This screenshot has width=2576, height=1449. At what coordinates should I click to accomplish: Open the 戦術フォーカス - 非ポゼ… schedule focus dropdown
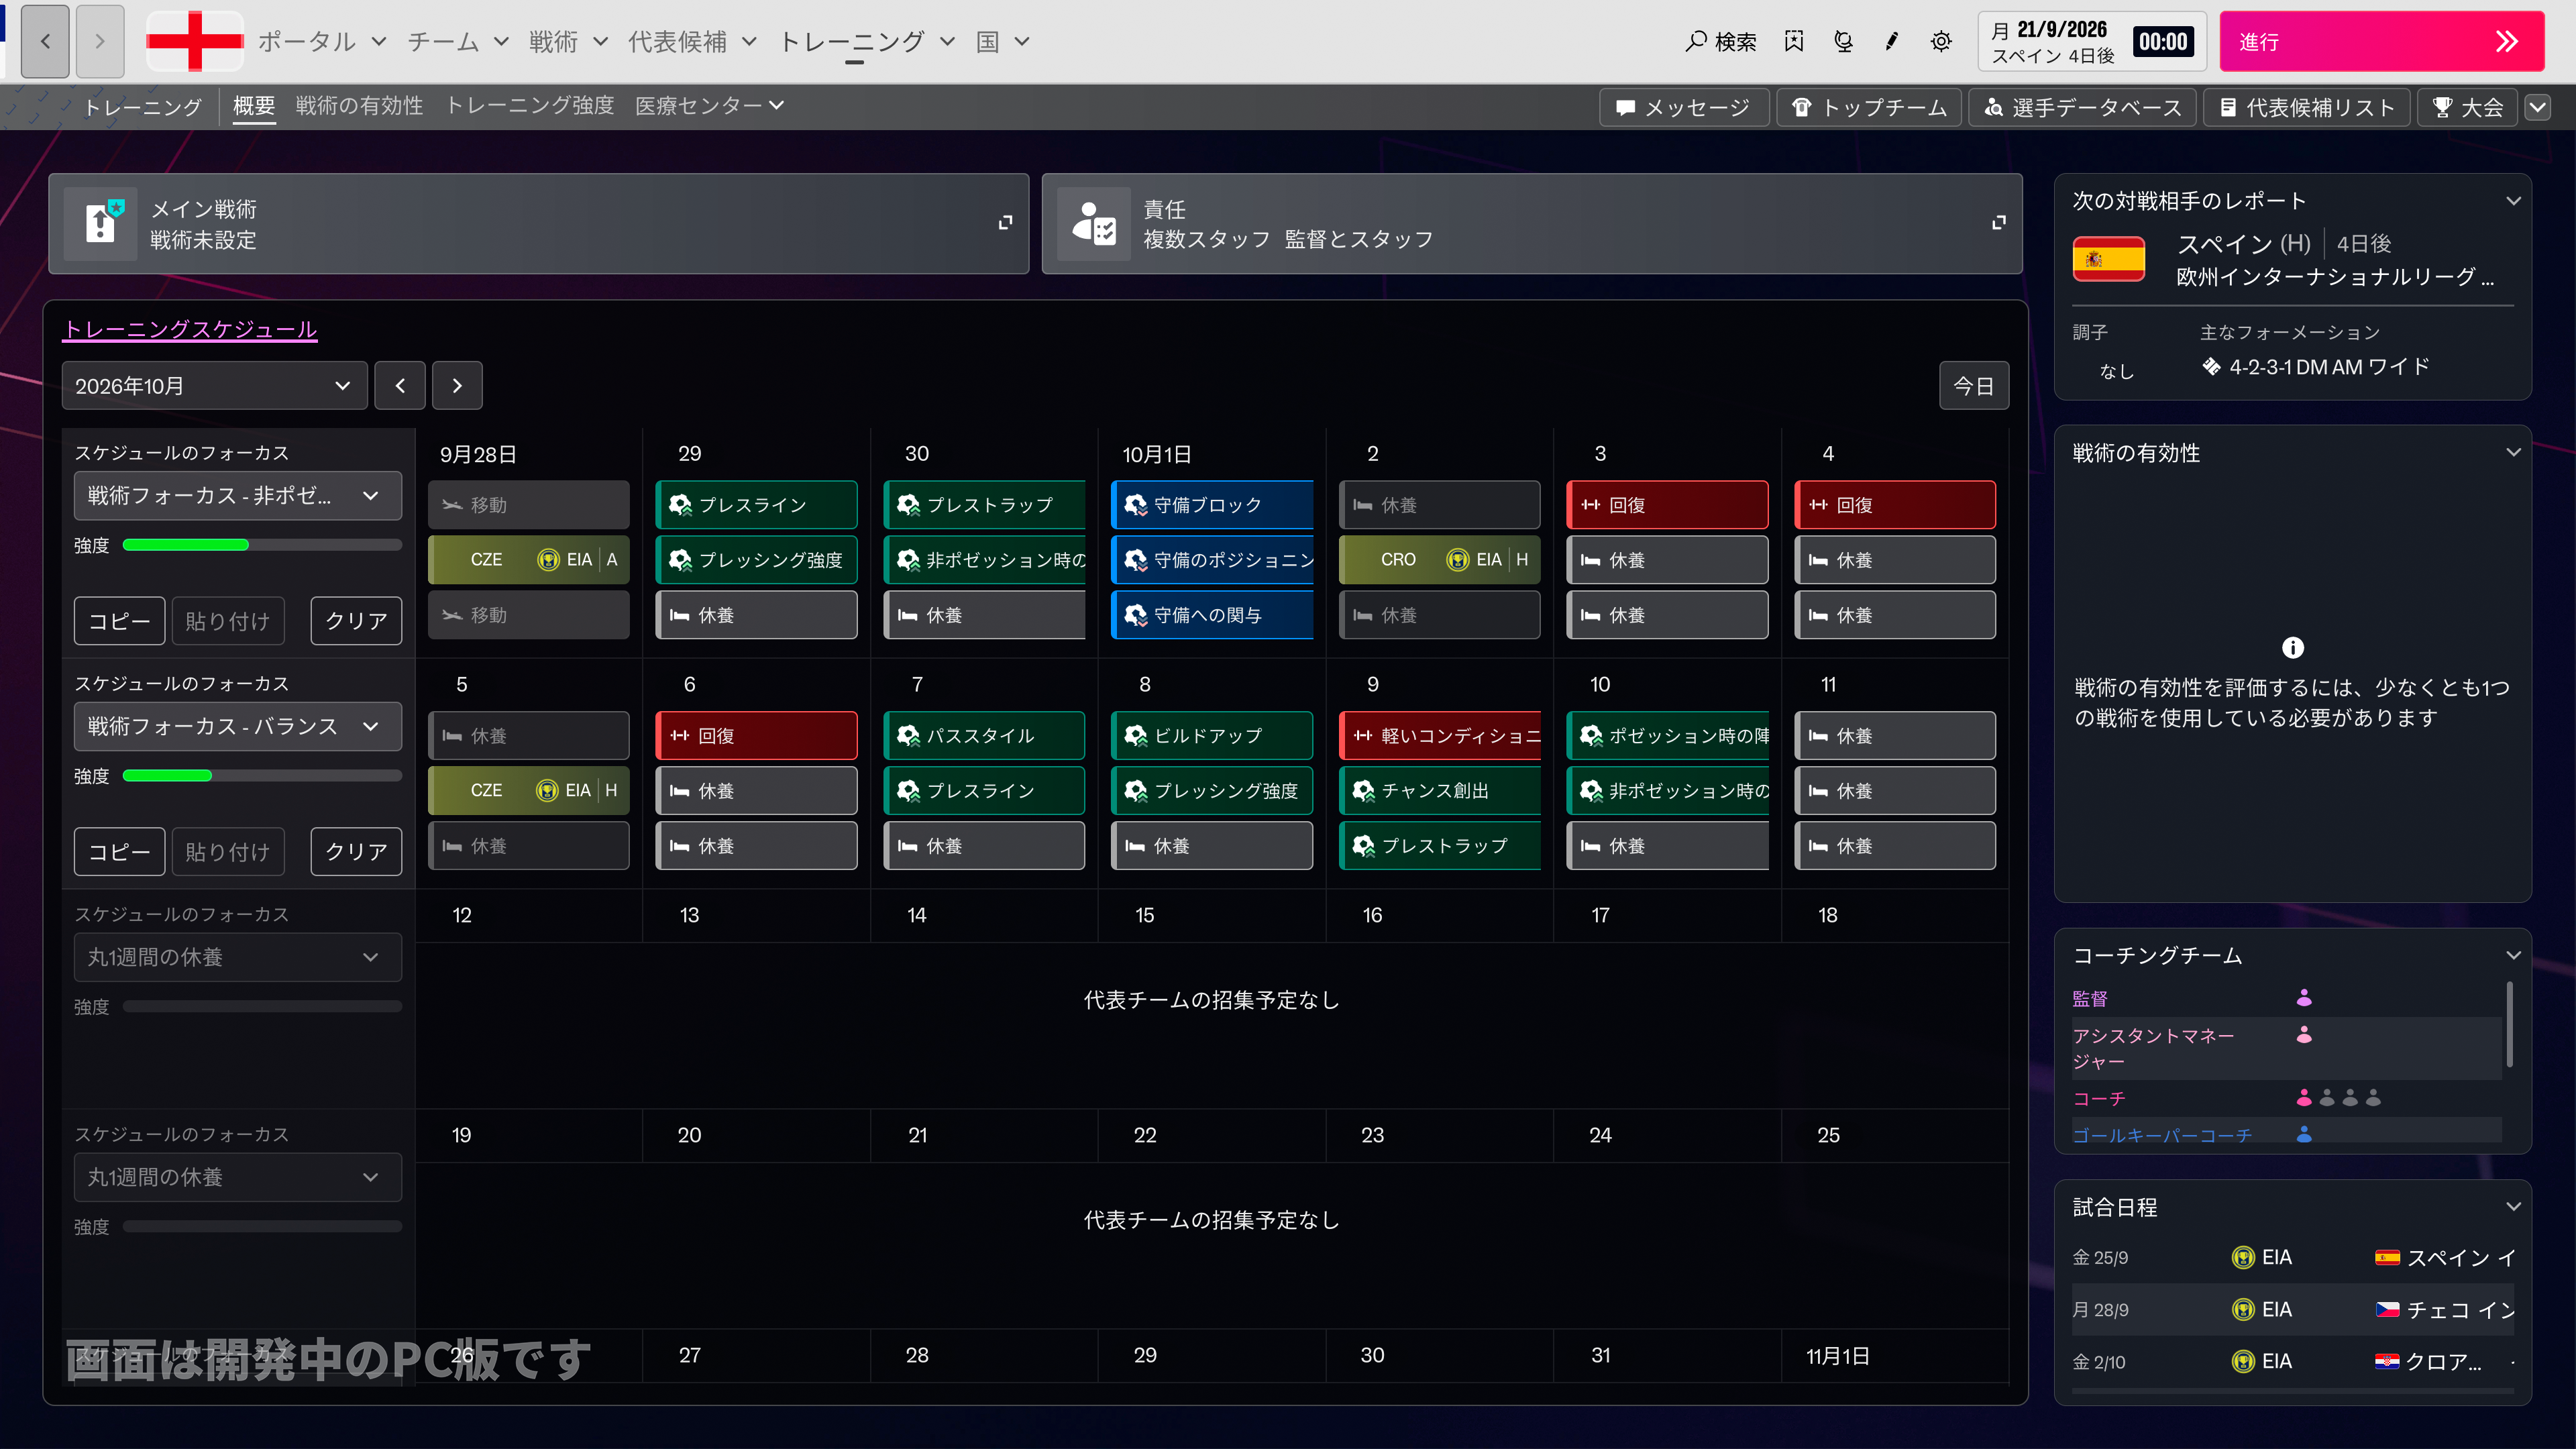[238, 496]
